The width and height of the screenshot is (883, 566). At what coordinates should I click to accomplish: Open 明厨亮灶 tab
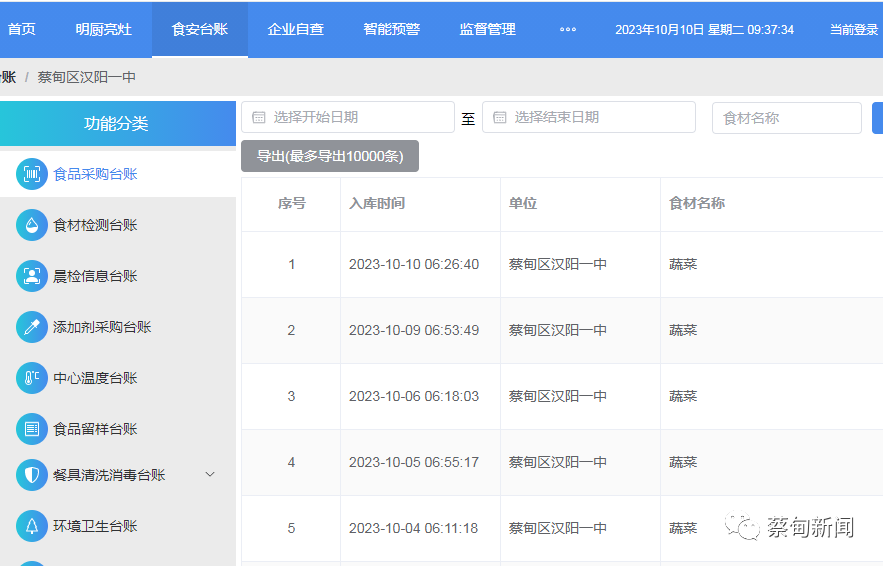pos(104,29)
